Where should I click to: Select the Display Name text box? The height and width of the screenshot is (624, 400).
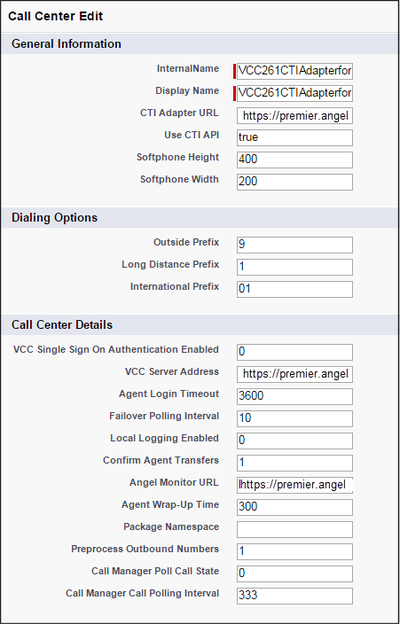(295, 94)
